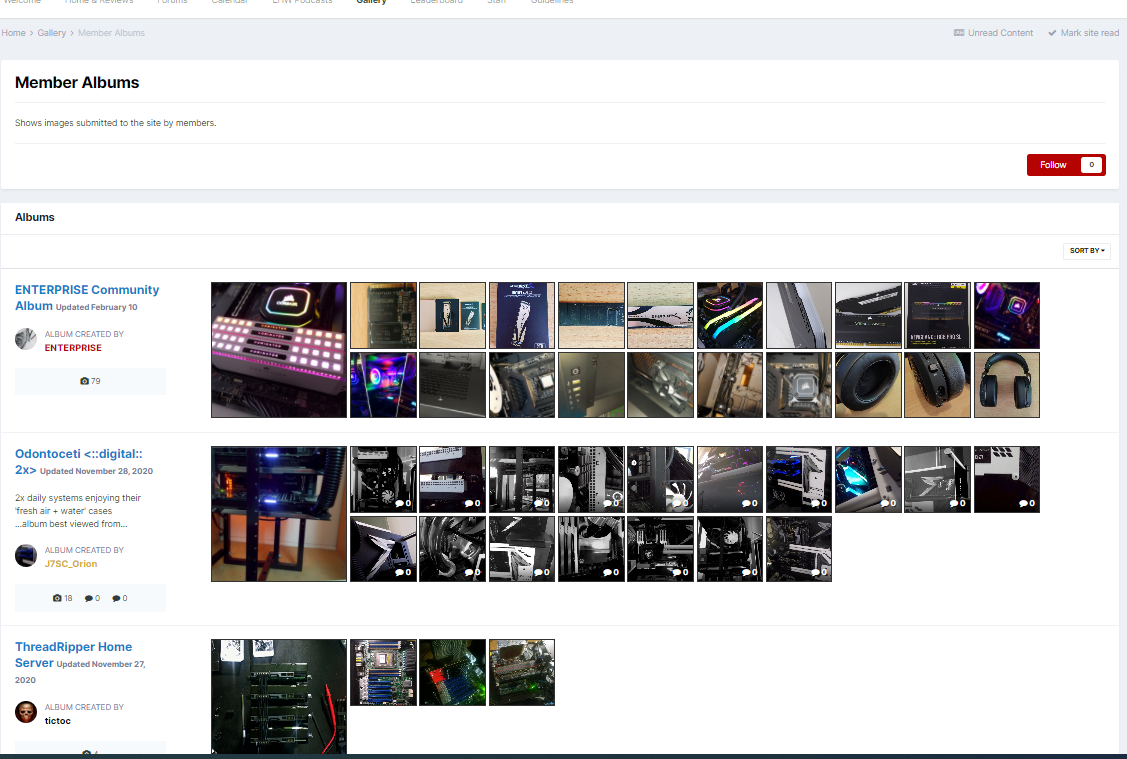This screenshot has width=1127, height=759.
Task: Open the large Corsair RGB RAM cover thumbnail
Action: tap(279, 350)
